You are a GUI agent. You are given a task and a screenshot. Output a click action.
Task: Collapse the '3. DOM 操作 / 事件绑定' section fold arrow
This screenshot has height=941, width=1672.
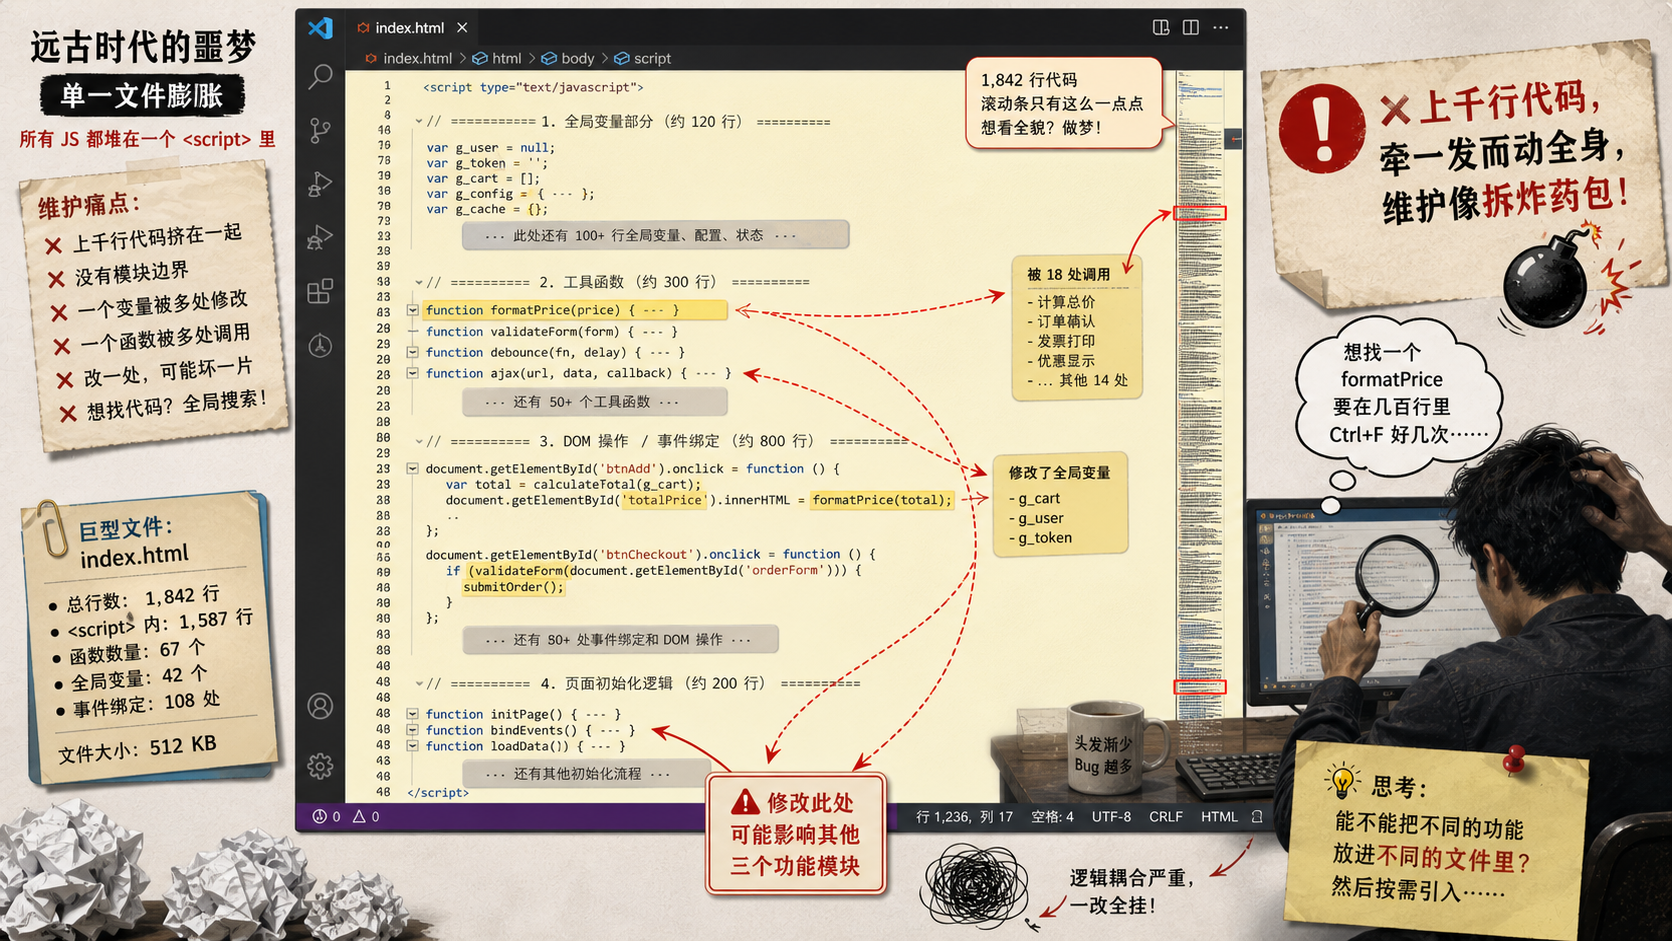tap(419, 441)
